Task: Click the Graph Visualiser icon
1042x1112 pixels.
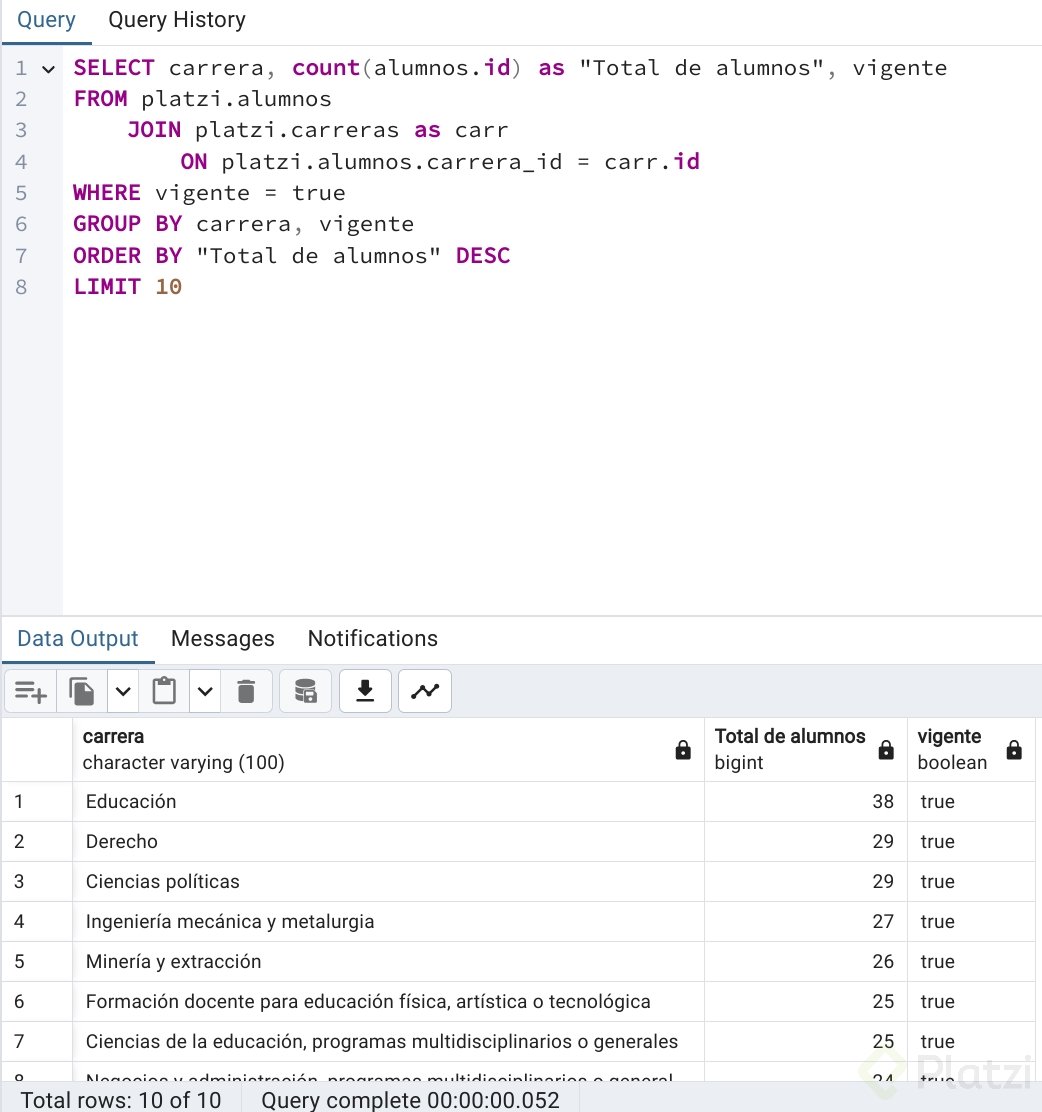Action: click(x=425, y=691)
